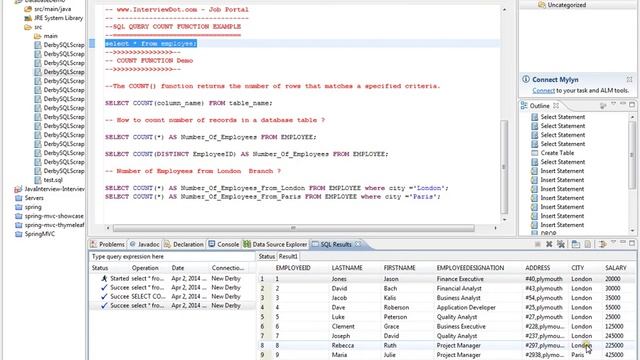
Task: Click EMPLOYEEID column header
Action: (293, 268)
